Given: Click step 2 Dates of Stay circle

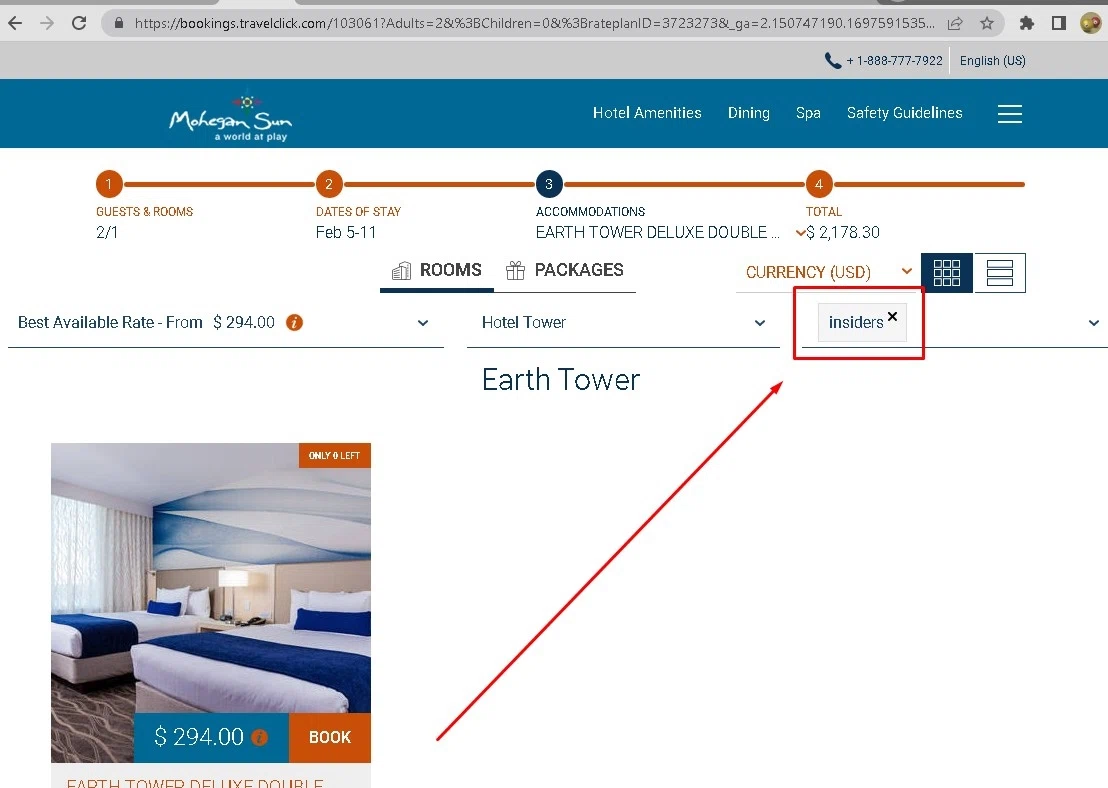Looking at the screenshot, I should tap(329, 184).
